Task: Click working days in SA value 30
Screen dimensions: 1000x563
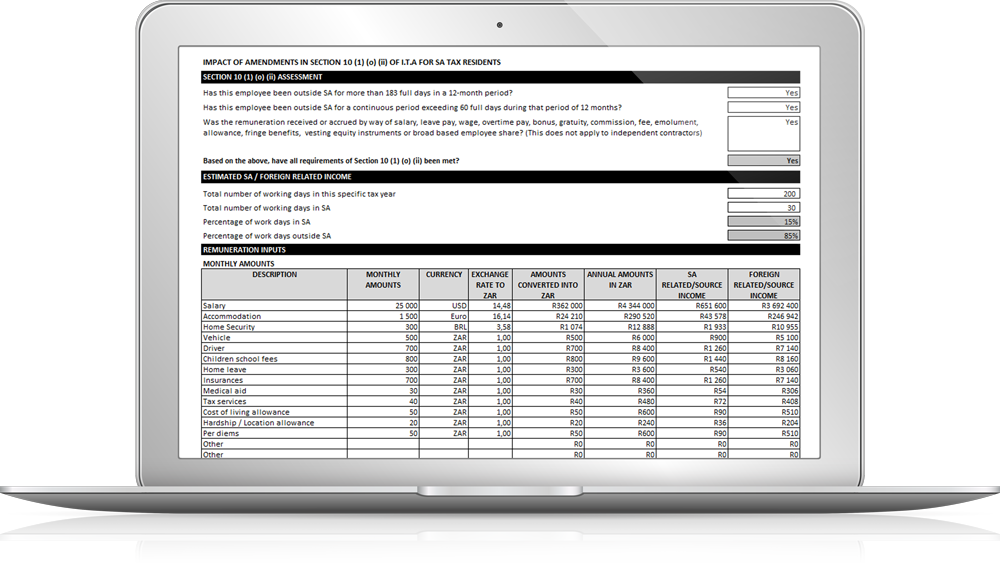Action: coord(763,208)
